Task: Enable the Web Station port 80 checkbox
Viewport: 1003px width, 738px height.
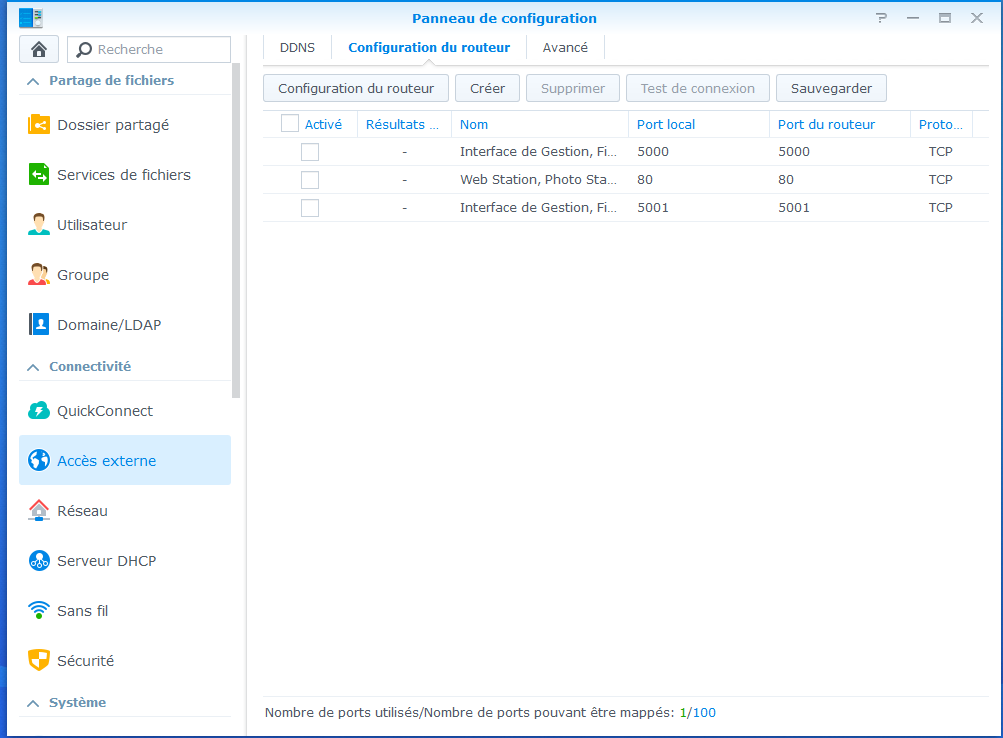Action: (x=310, y=180)
